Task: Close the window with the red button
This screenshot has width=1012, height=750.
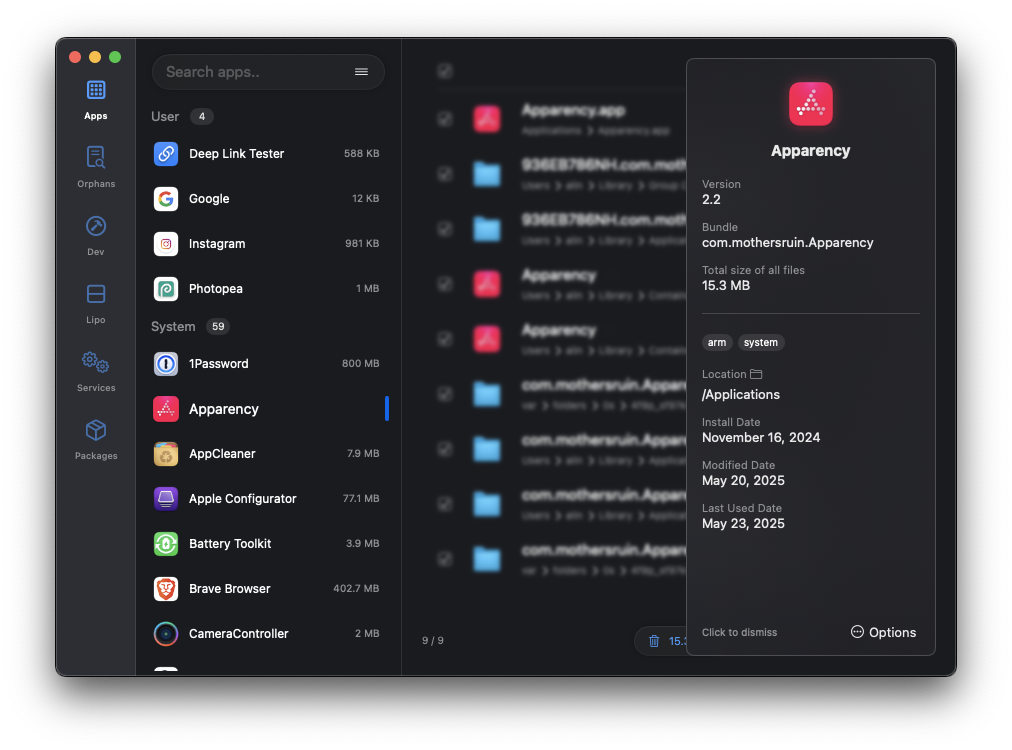Action: click(75, 57)
